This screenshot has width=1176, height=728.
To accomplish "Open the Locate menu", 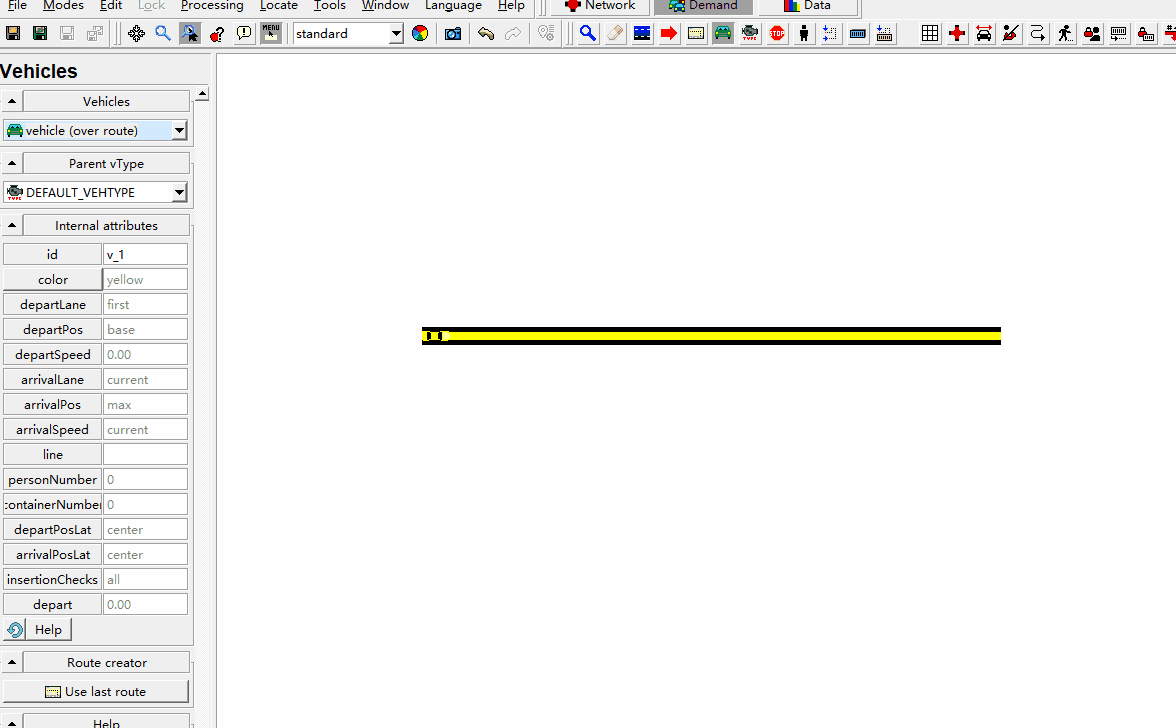I will coord(278,5).
